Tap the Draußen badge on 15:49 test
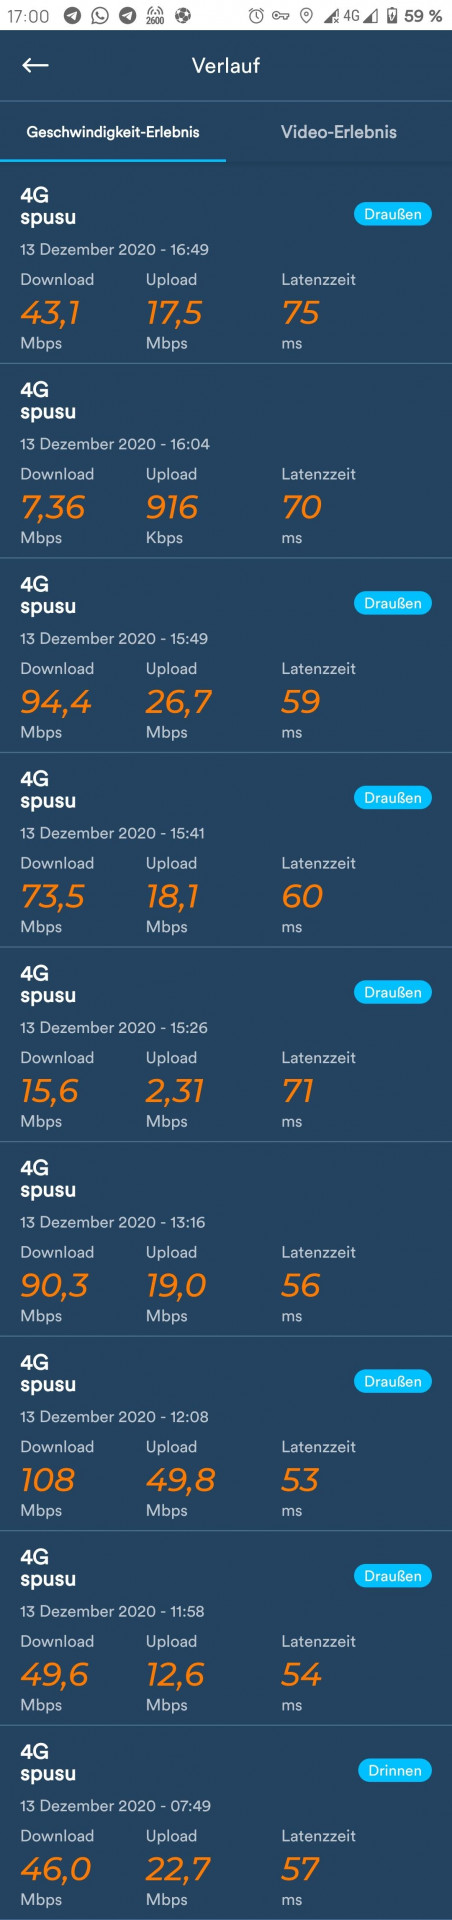Viewport: 452px width, 1920px height. (x=393, y=603)
